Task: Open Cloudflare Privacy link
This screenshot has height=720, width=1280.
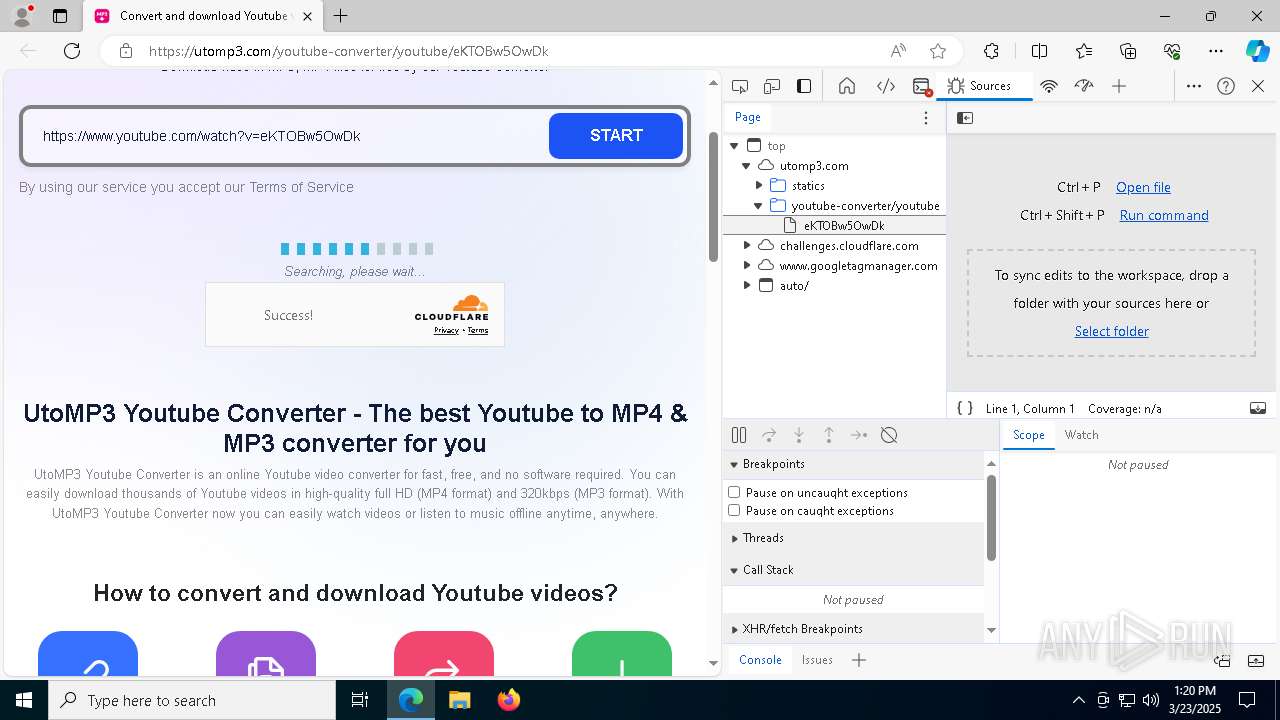Action: click(446, 330)
